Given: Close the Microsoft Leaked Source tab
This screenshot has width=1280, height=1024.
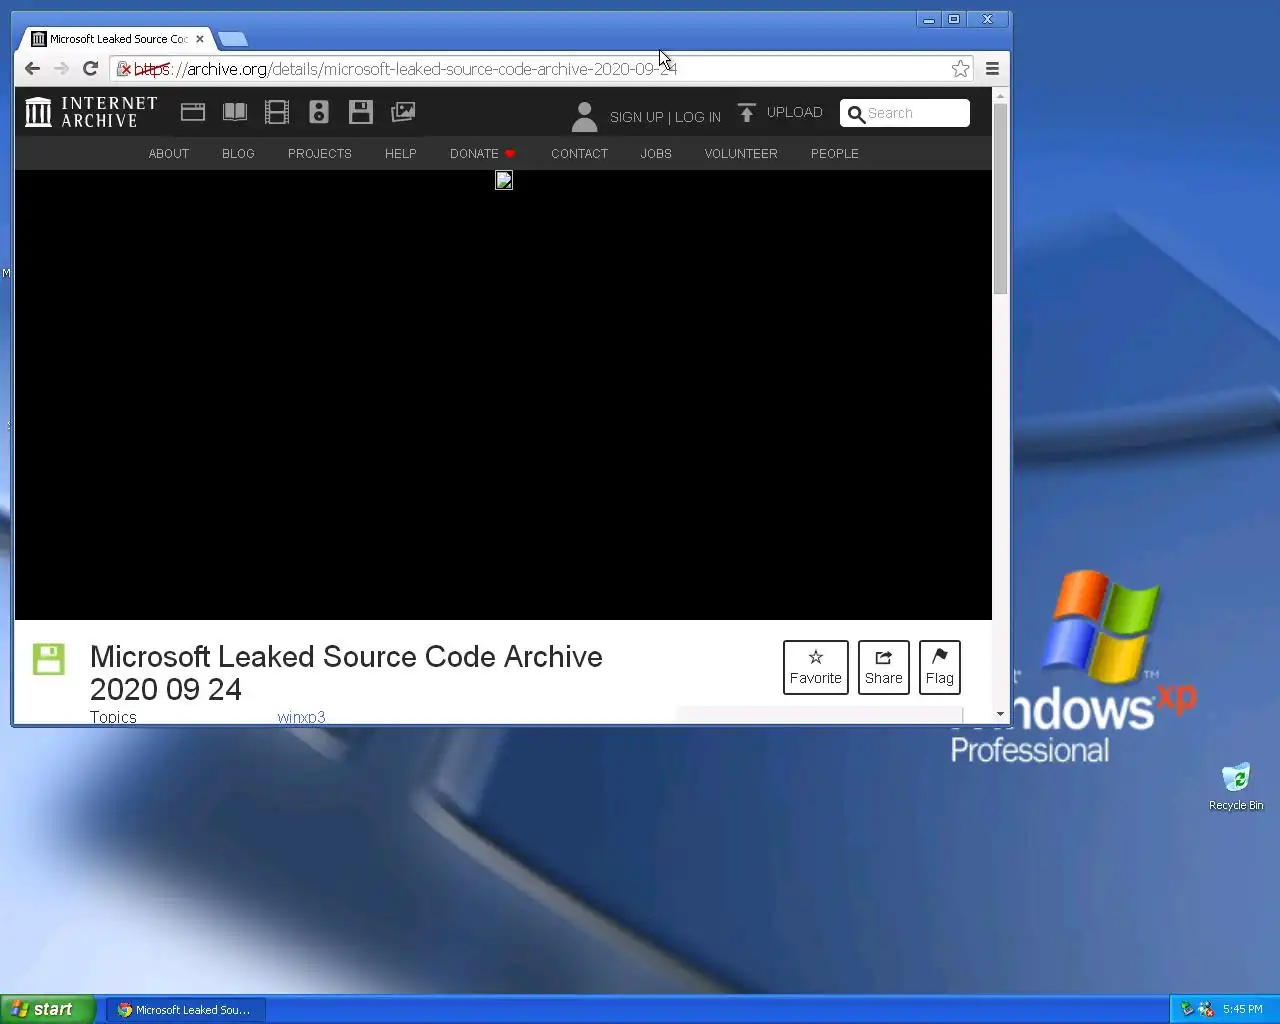Looking at the screenshot, I should click(x=200, y=39).
